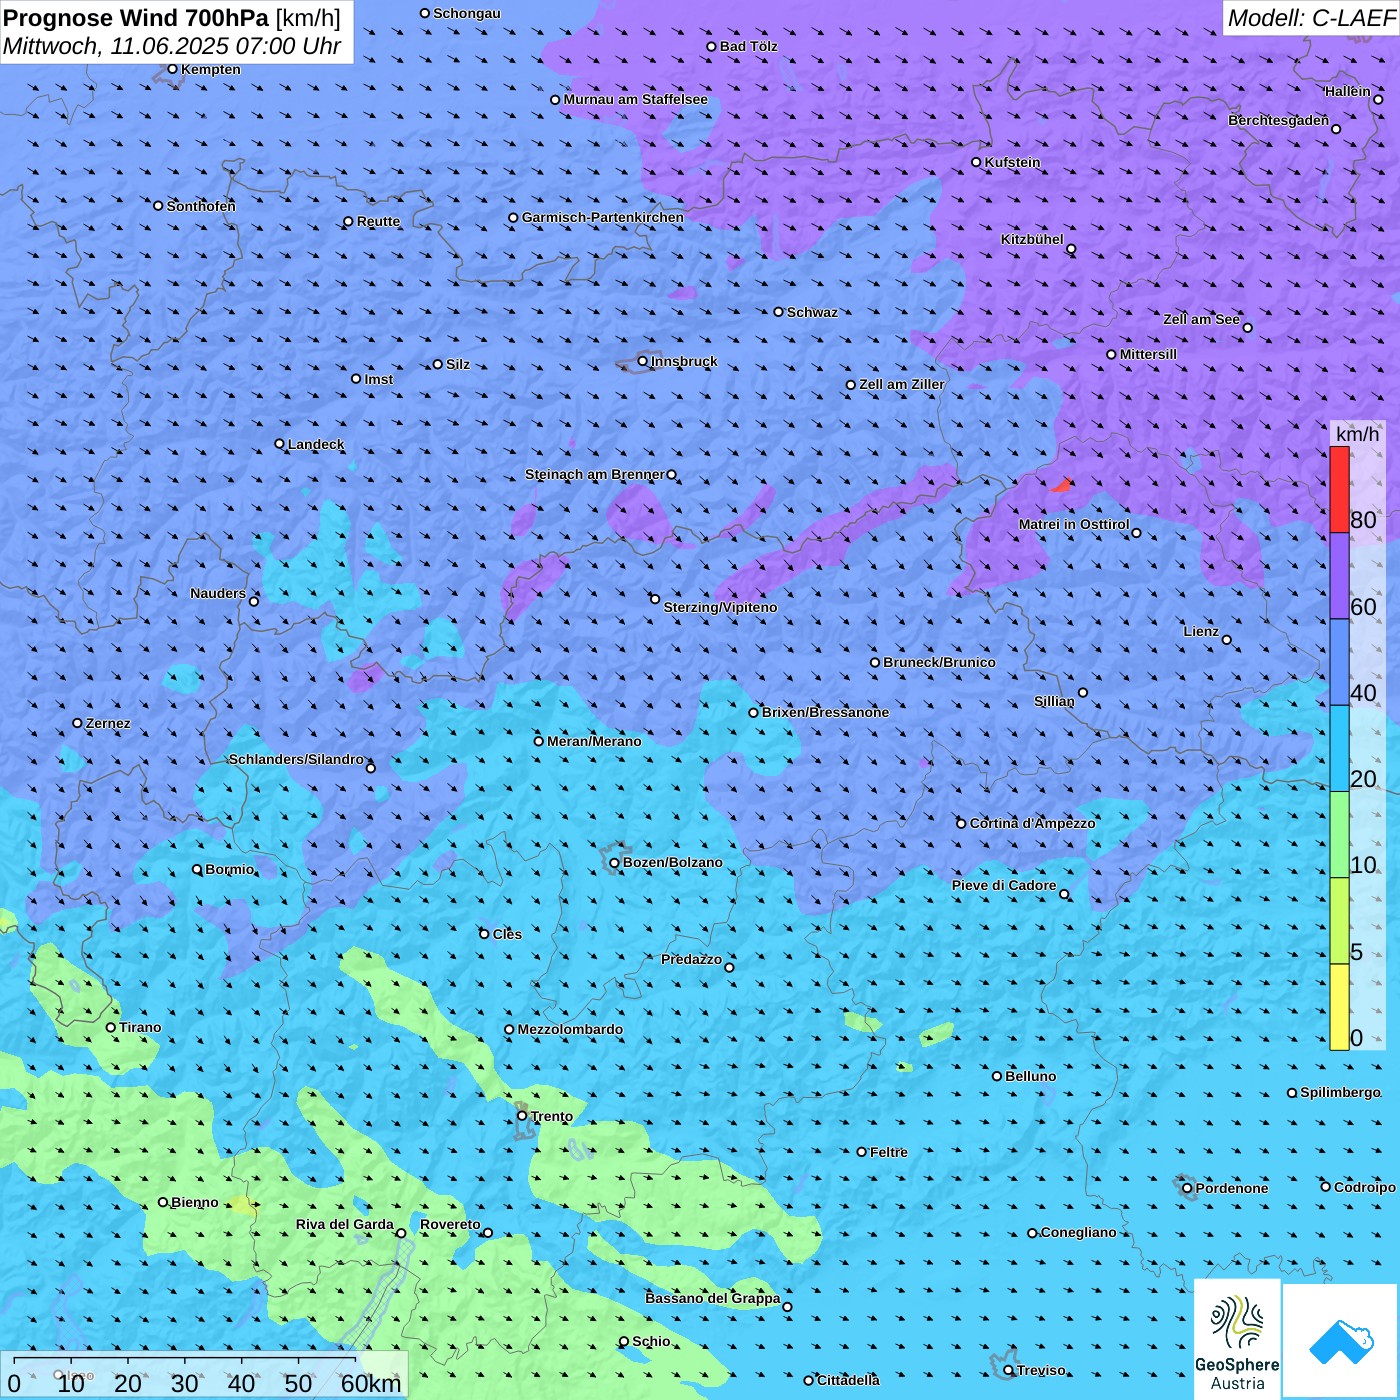Select the cyan 20–40 km/h legend color
This screenshot has width=1400, height=1400.
[1339, 749]
